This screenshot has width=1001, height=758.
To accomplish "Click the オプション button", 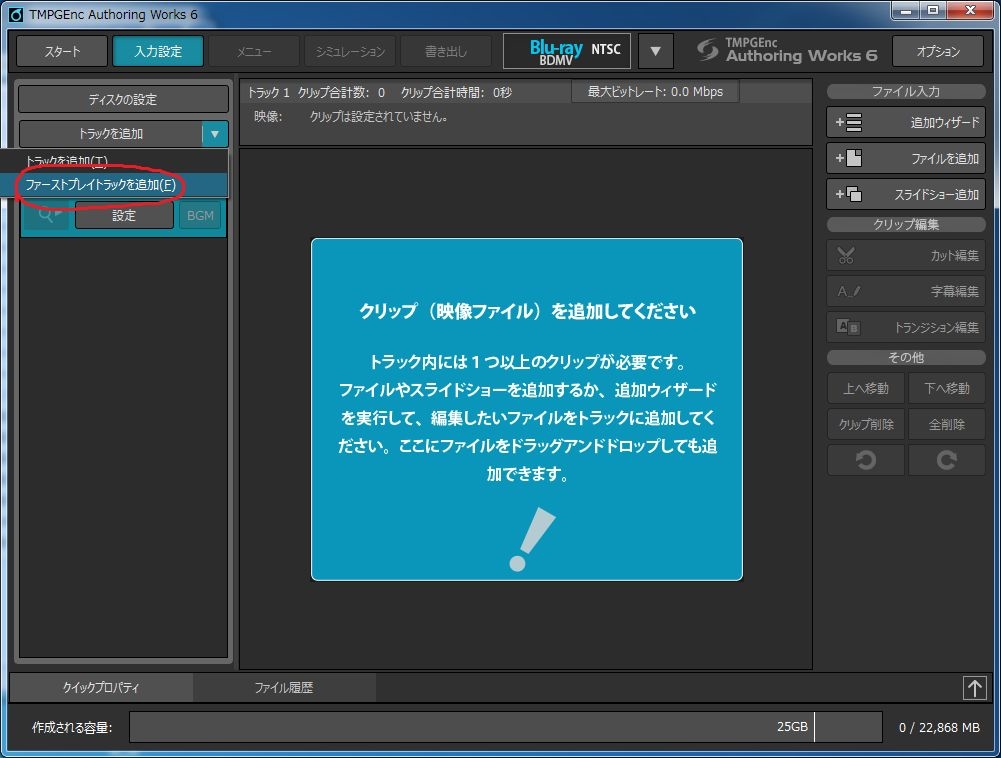I will point(938,51).
